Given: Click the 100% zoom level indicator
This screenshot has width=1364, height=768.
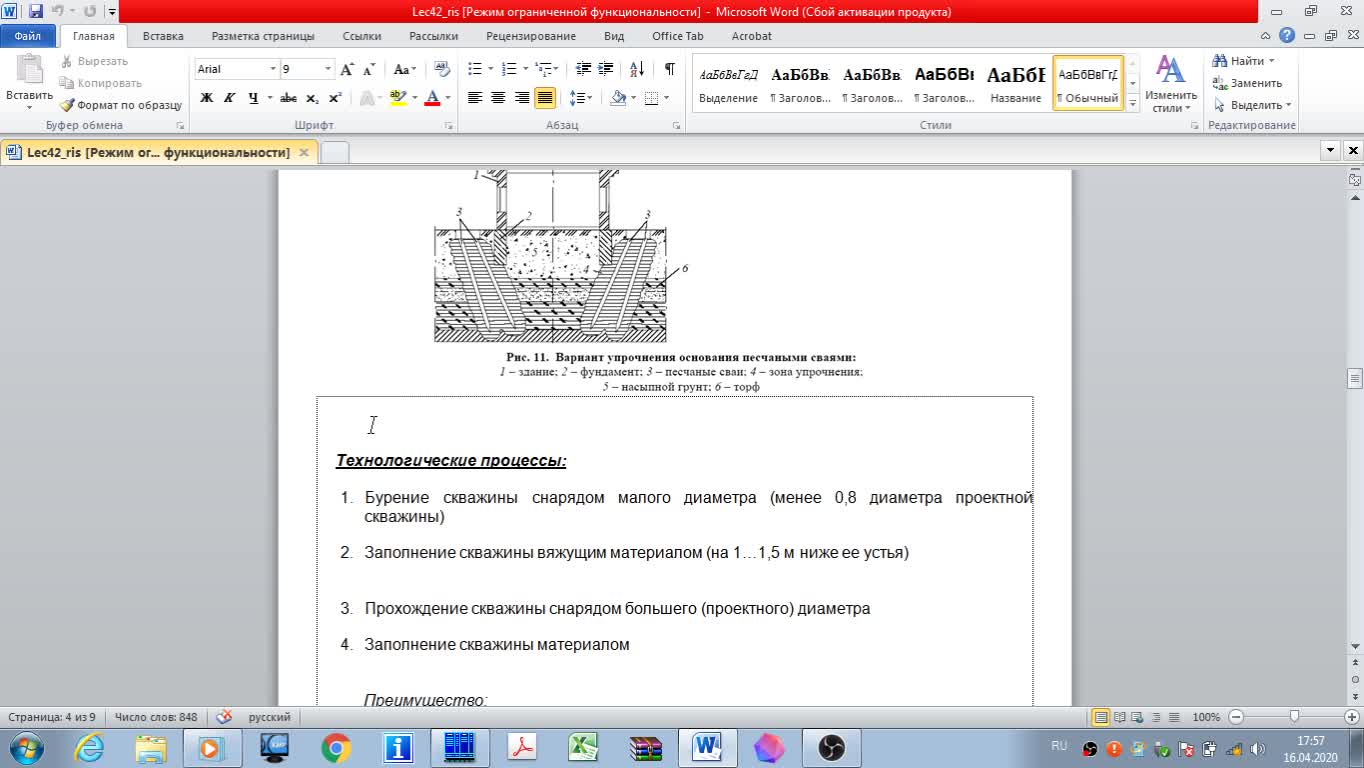Looking at the screenshot, I should point(1206,717).
